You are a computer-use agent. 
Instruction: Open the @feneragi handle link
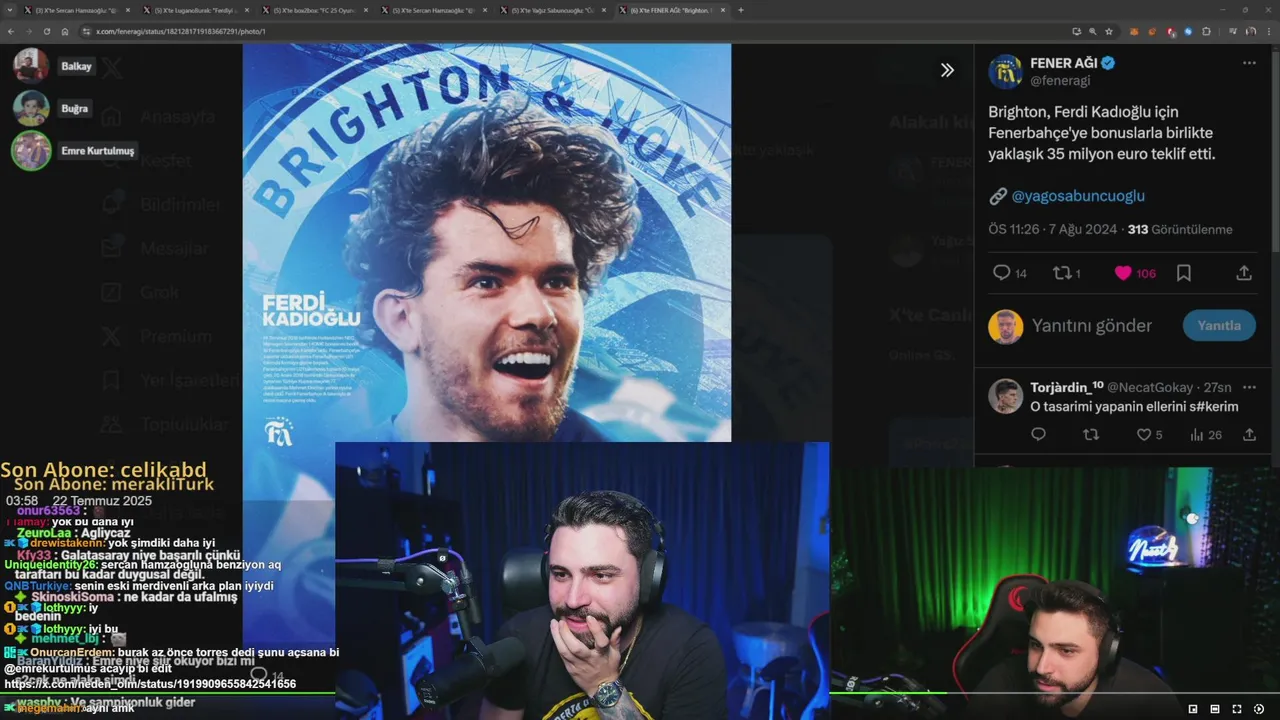1060,81
